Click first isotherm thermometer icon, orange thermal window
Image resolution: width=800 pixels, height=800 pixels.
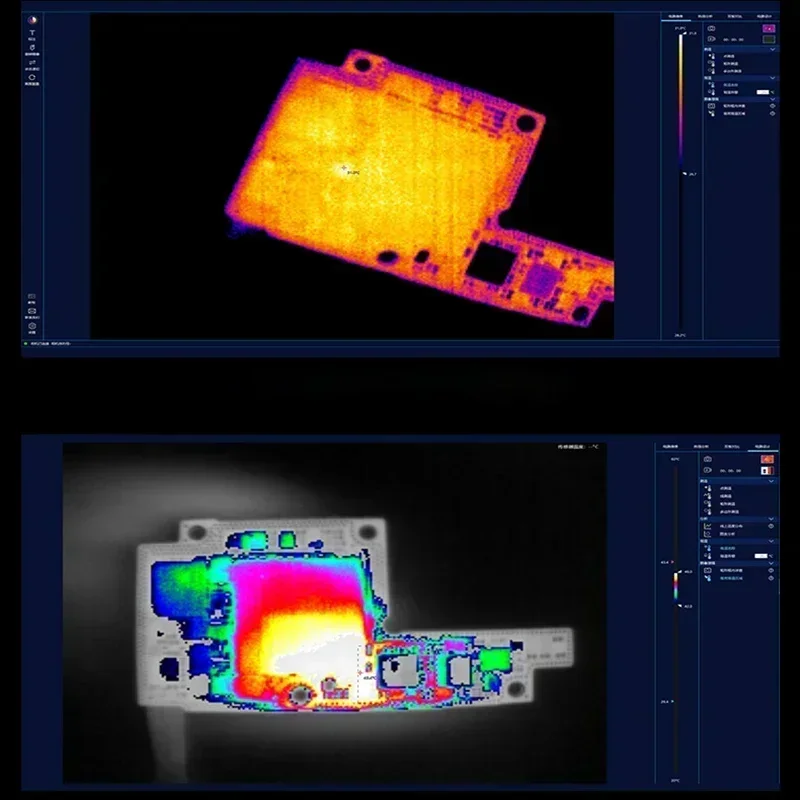pyautogui.click(x=712, y=85)
